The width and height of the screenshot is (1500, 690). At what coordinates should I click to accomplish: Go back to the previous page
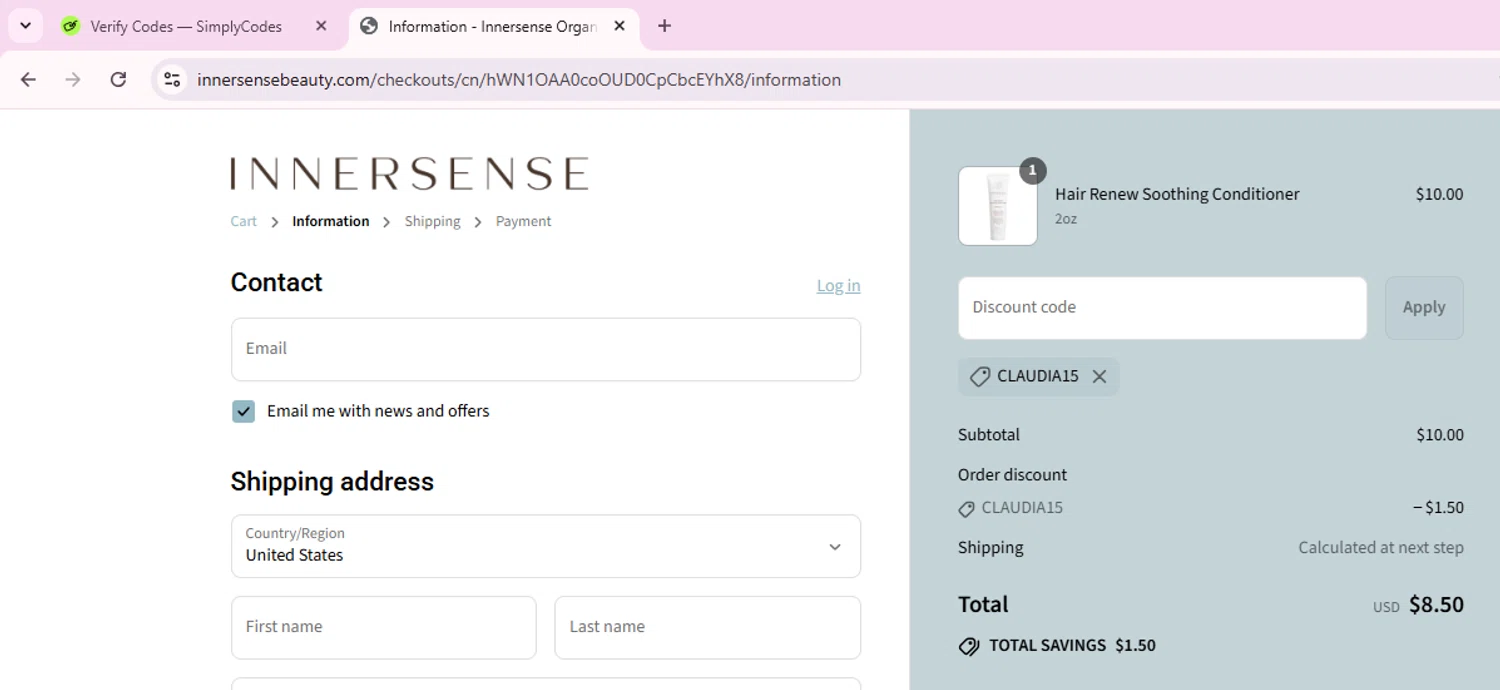(28, 80)
